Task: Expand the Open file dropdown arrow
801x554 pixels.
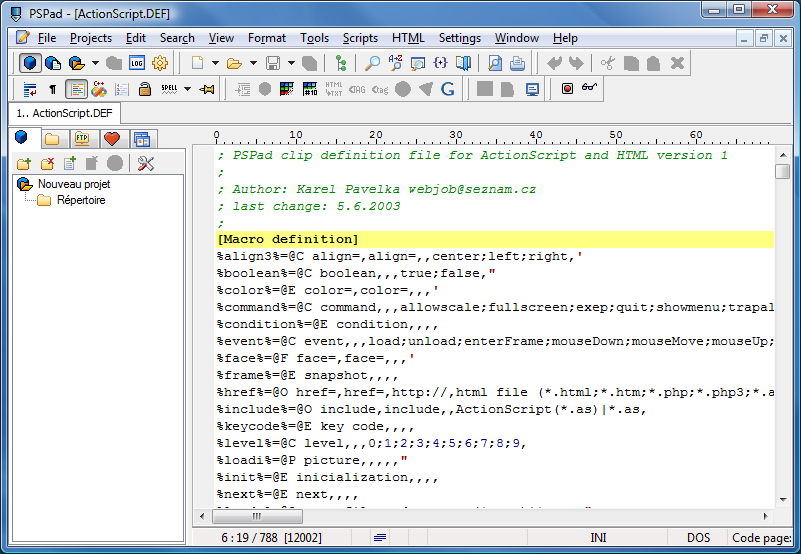Action: pyautogui.click(x=252, y=63)
